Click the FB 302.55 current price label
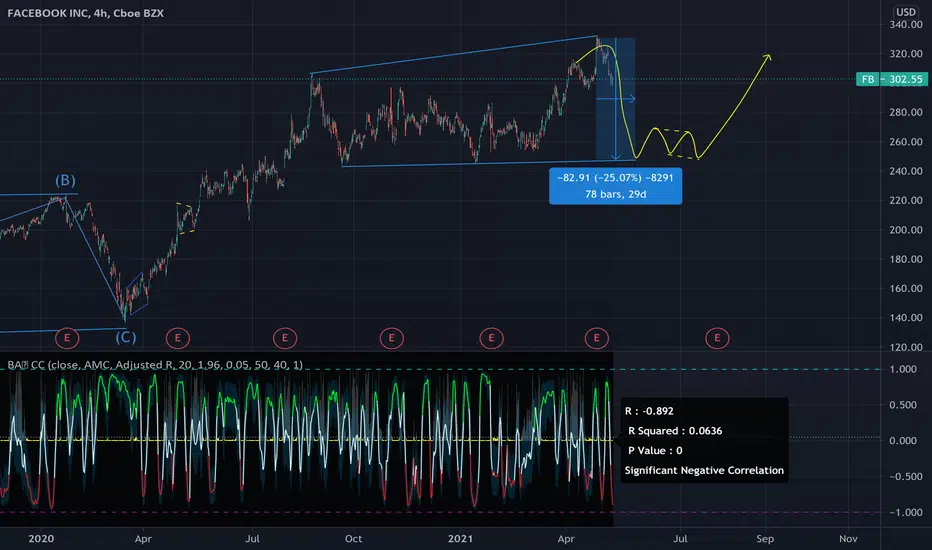Image resolution: width=932 pixels, height=550 pixels. [x=892, y=79]
